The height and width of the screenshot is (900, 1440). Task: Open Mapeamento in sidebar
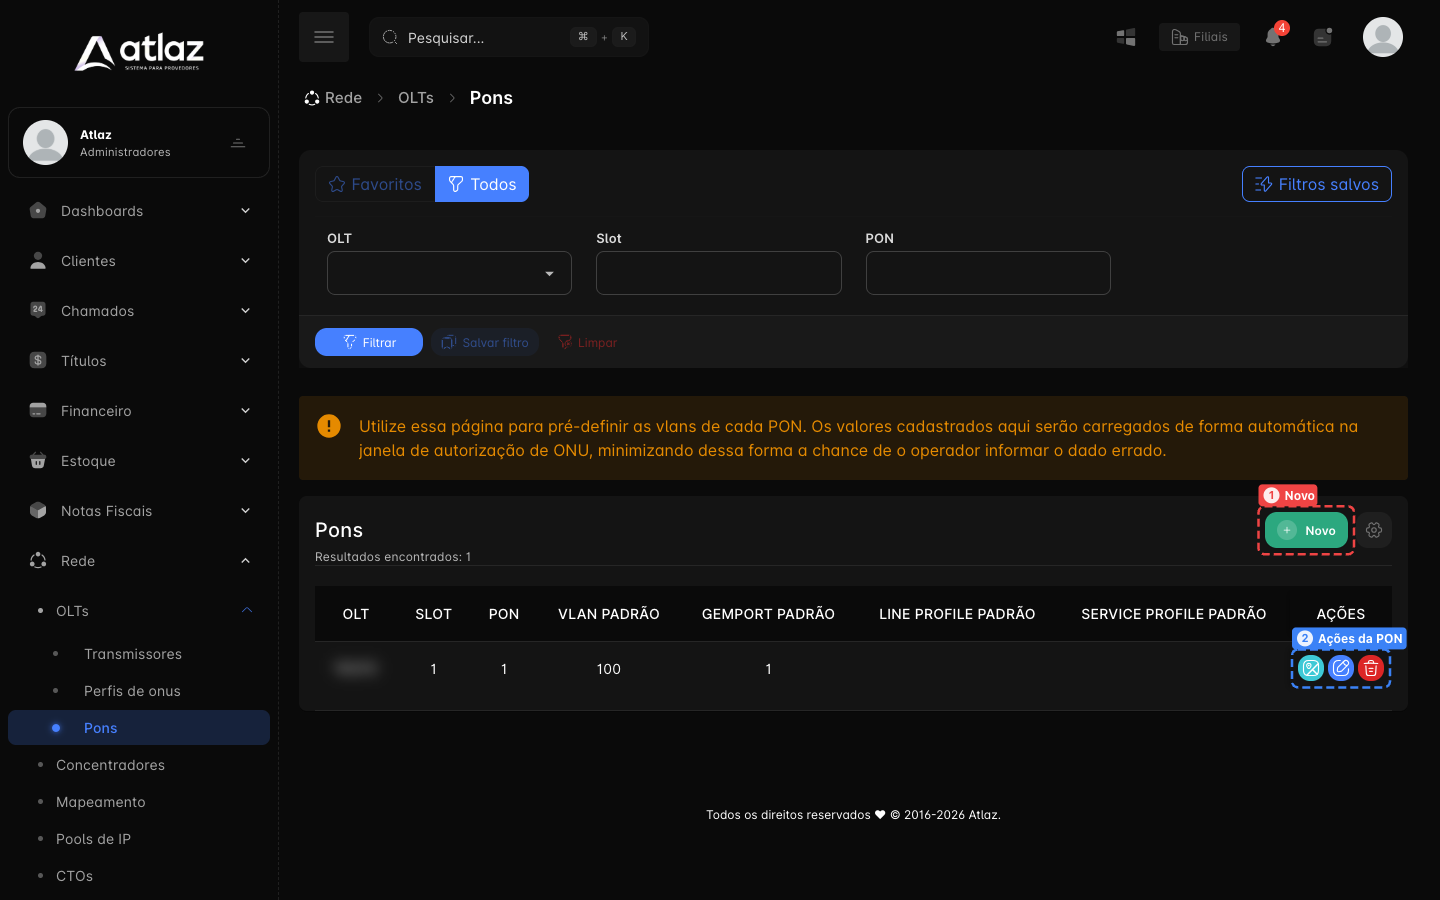pos(101,802)
